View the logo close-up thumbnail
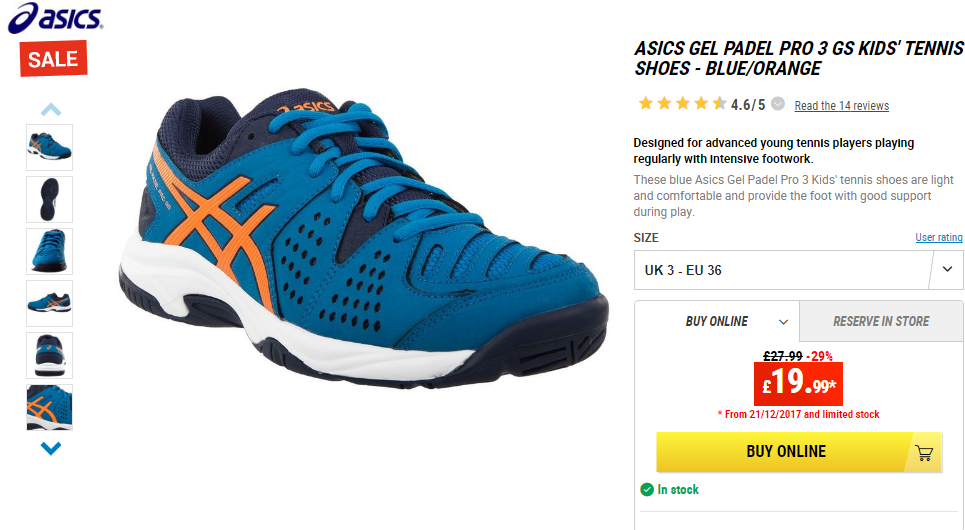Viewport: 965px width, 530px height. [x=49, y=407]
